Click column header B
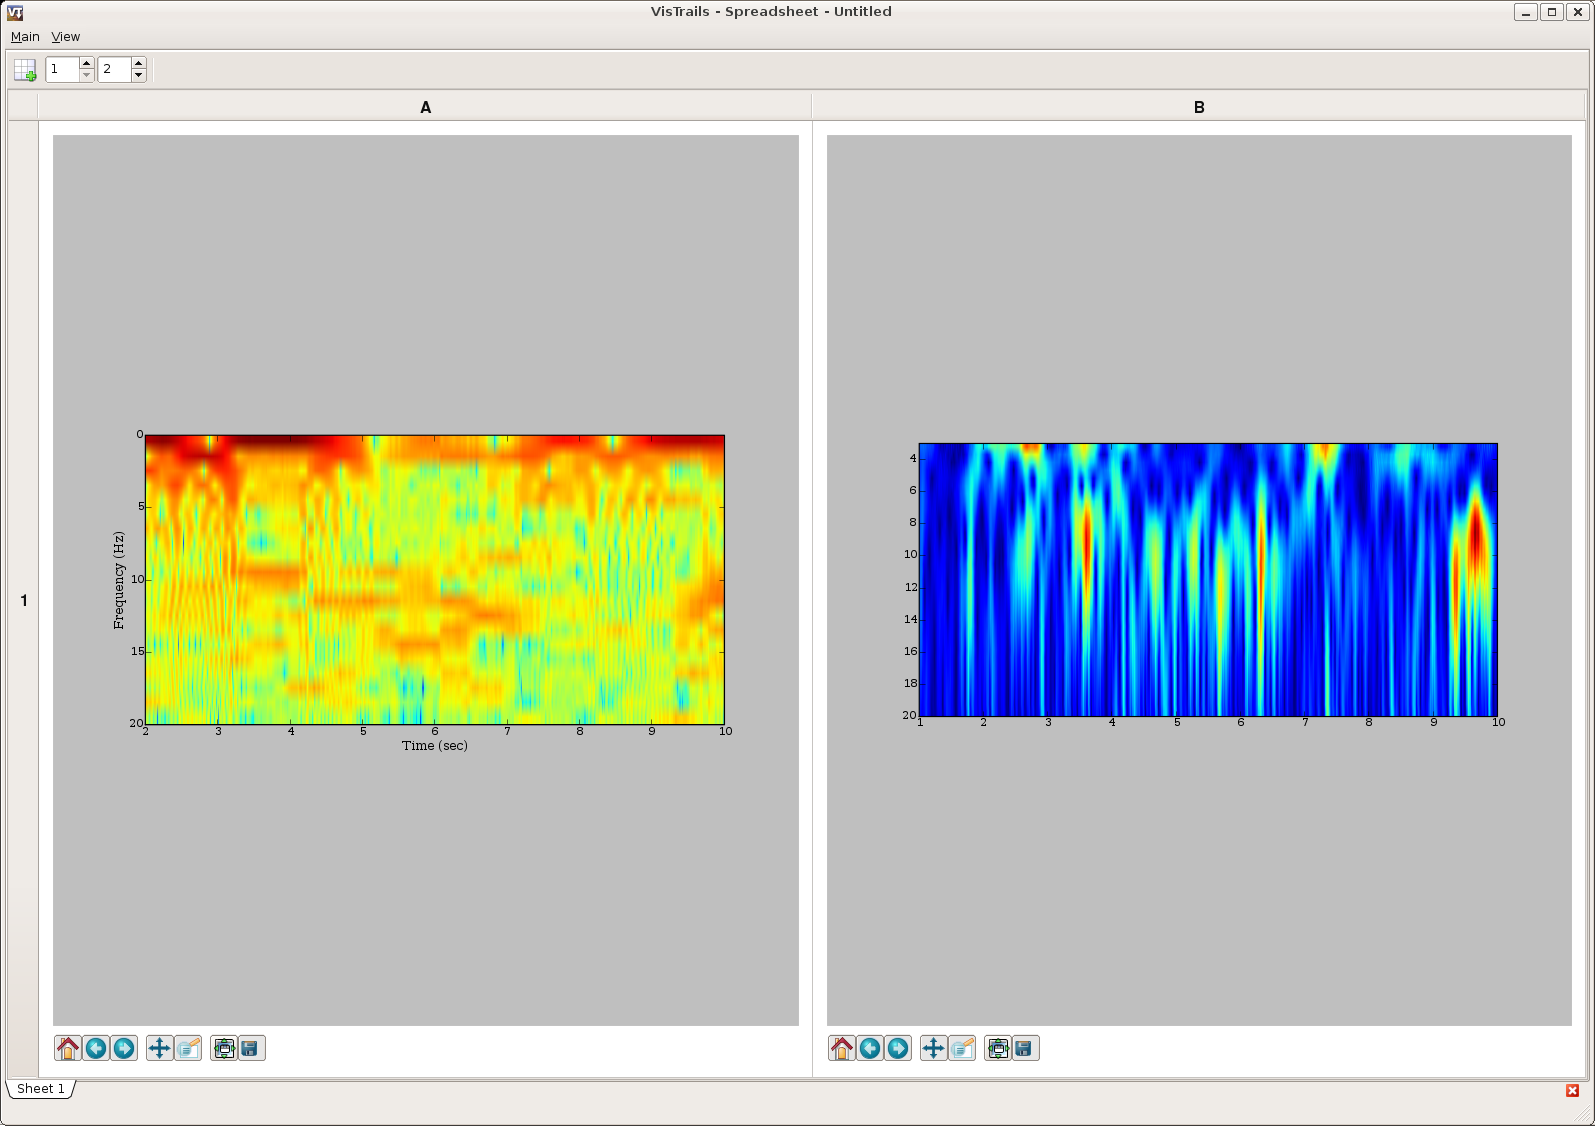The image size is (1595, 1126). [1199, 107]
